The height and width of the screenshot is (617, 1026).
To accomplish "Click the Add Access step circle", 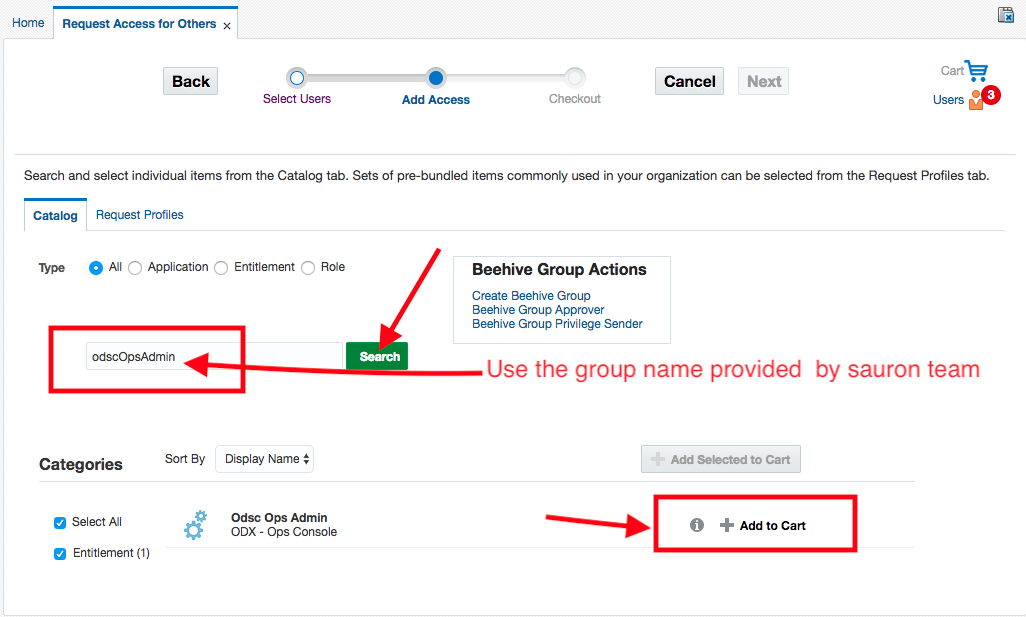I will click(x=435, y=78).
